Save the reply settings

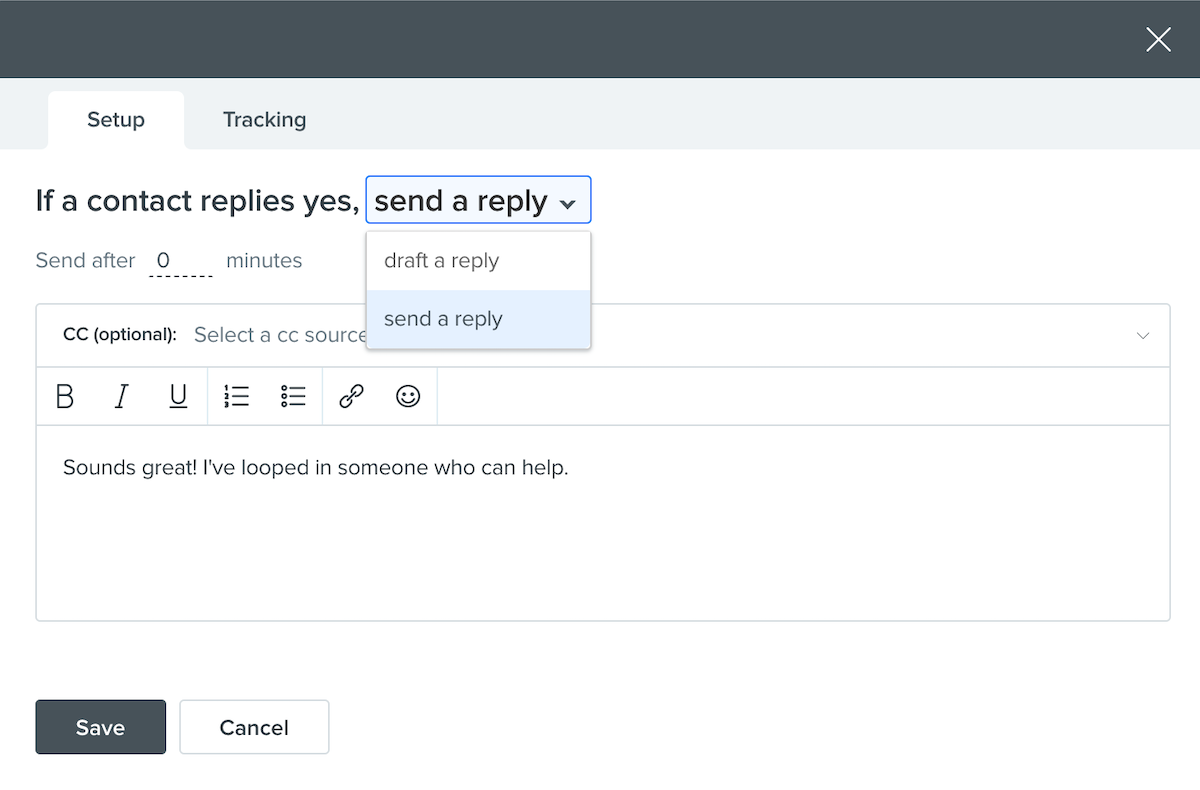tap(101, 727)
